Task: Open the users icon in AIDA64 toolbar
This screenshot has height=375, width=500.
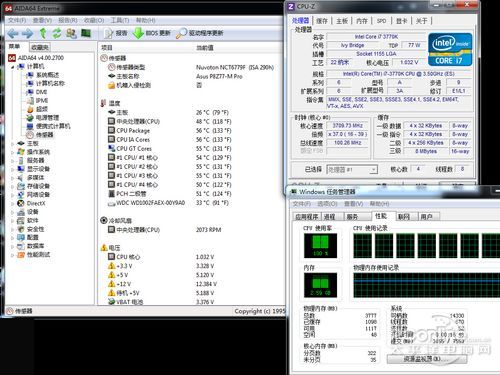Action: point(71,33)
